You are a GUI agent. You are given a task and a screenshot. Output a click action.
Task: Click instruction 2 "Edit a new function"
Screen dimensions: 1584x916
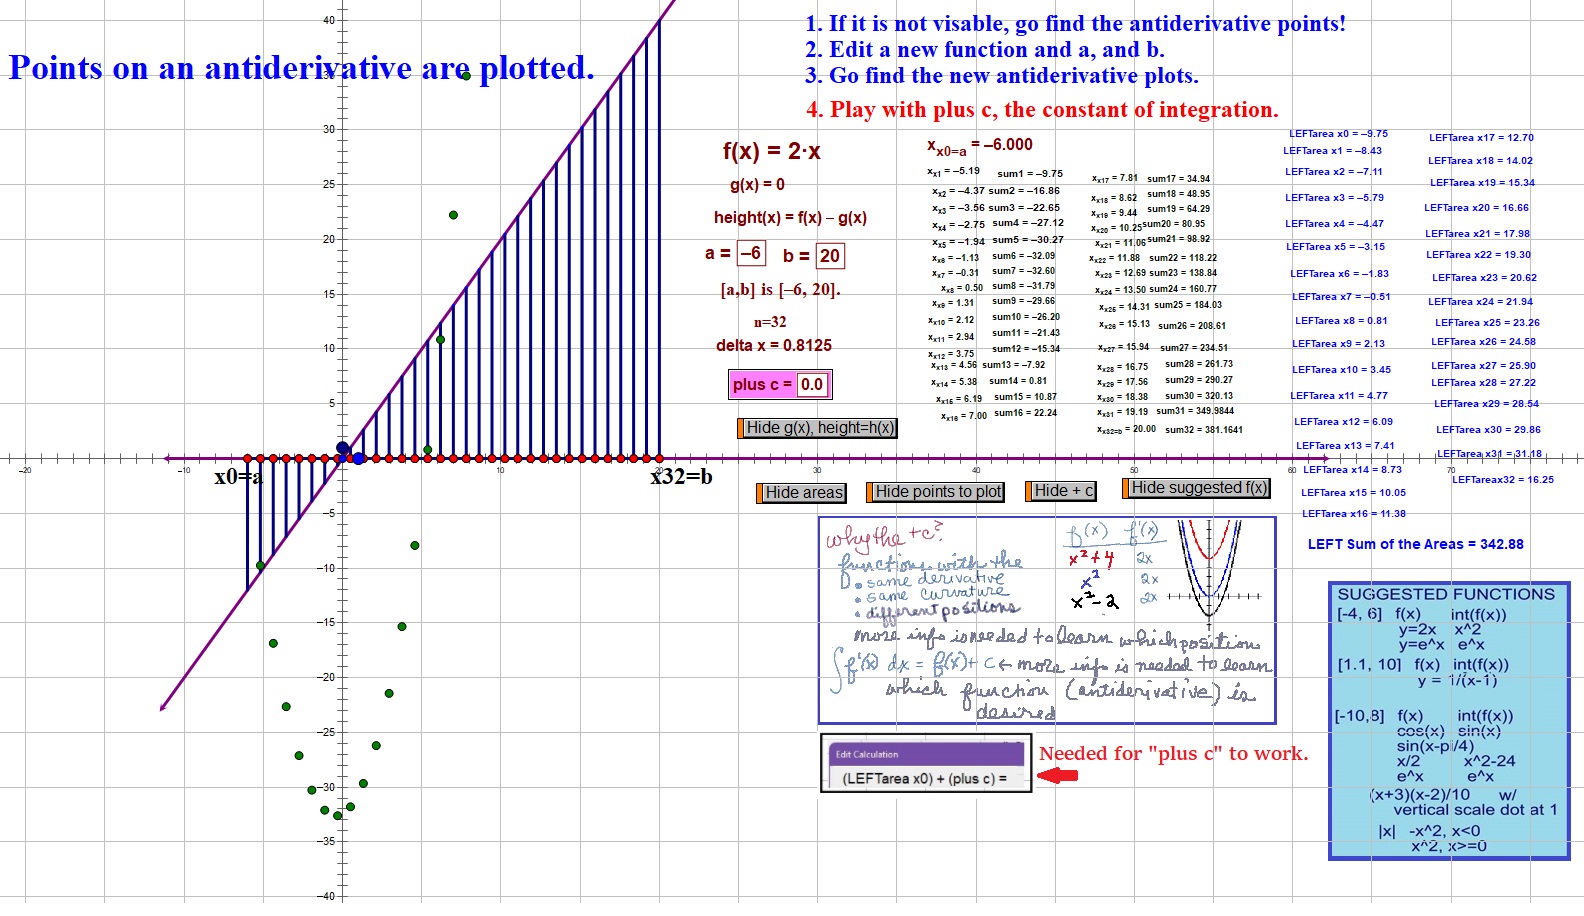point(985,50)
